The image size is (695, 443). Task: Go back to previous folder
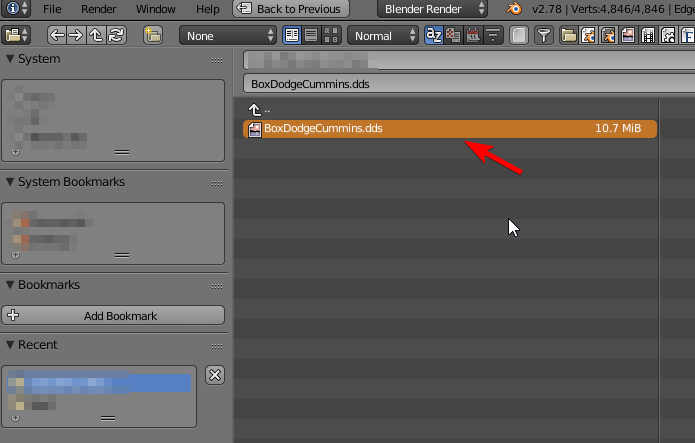[57, 35]
